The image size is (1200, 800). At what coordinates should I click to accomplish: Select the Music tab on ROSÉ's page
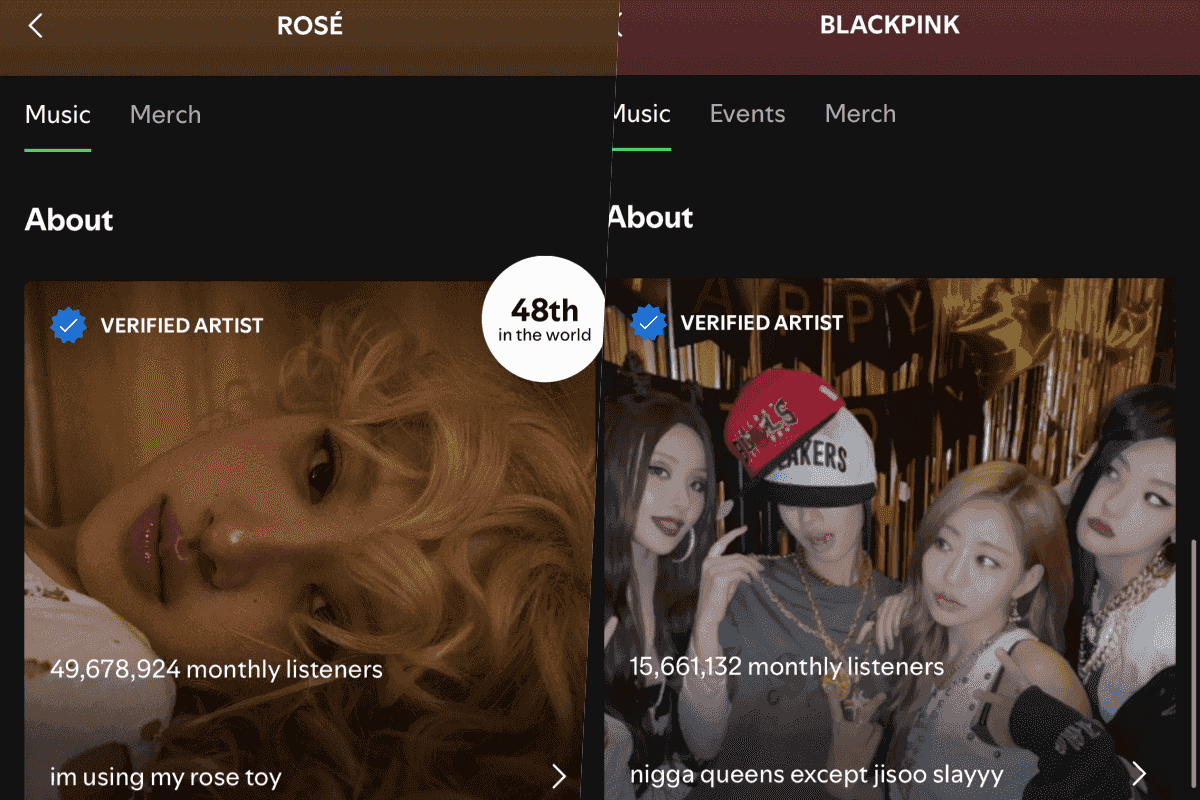tap(58, 115)
